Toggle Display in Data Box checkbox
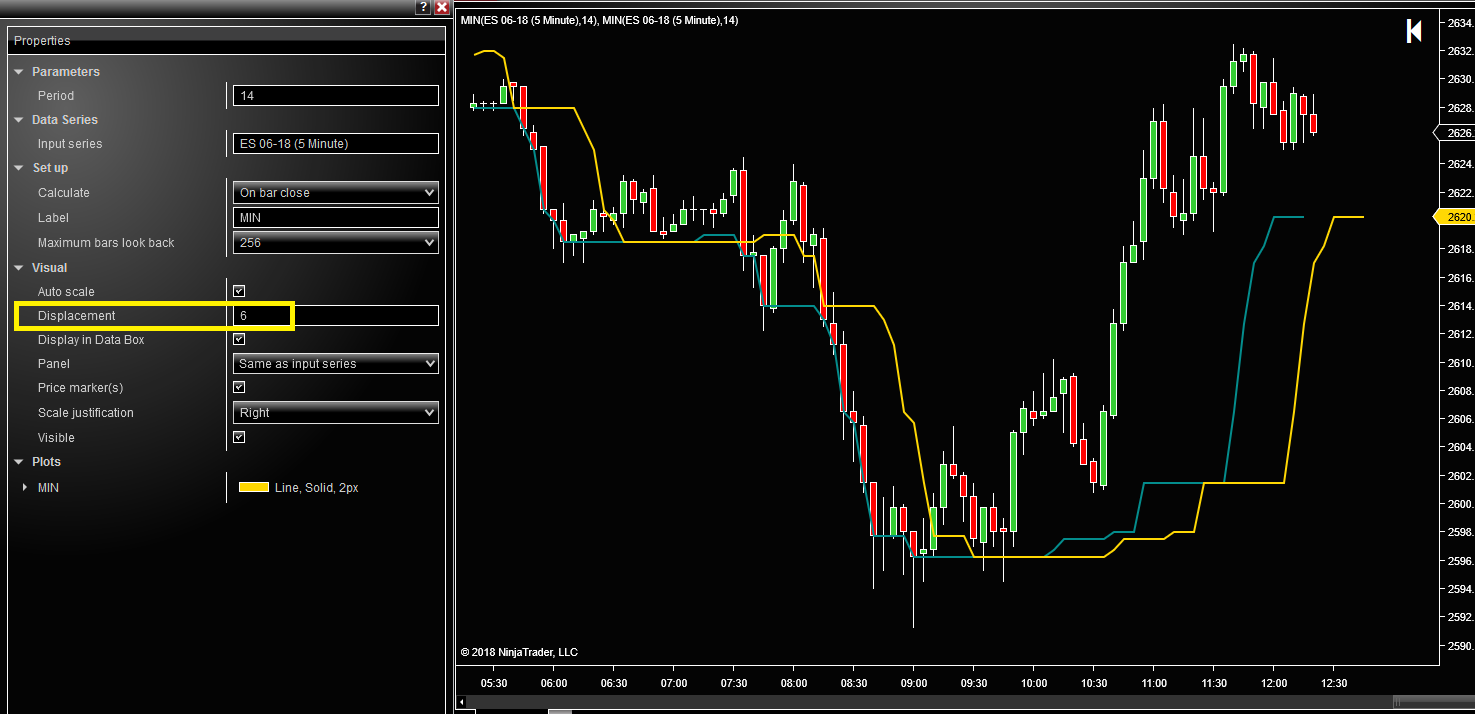This screenshot has height=714, width=1475. pyautogui.click(x=239, y=340)
